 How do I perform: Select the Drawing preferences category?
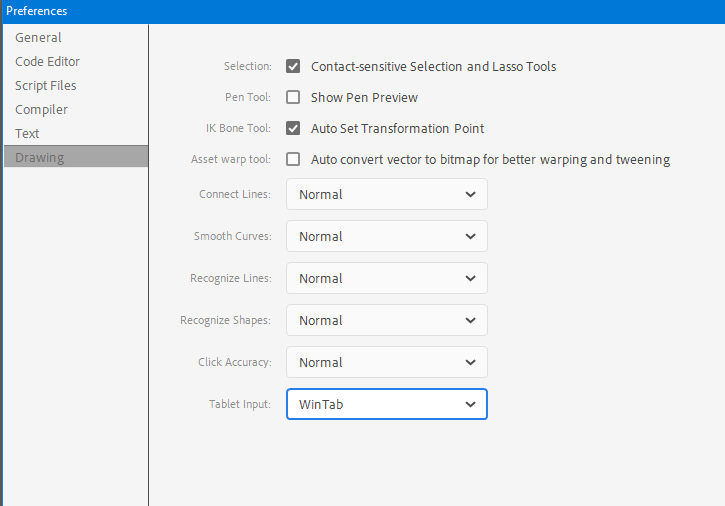coord(40,158)
